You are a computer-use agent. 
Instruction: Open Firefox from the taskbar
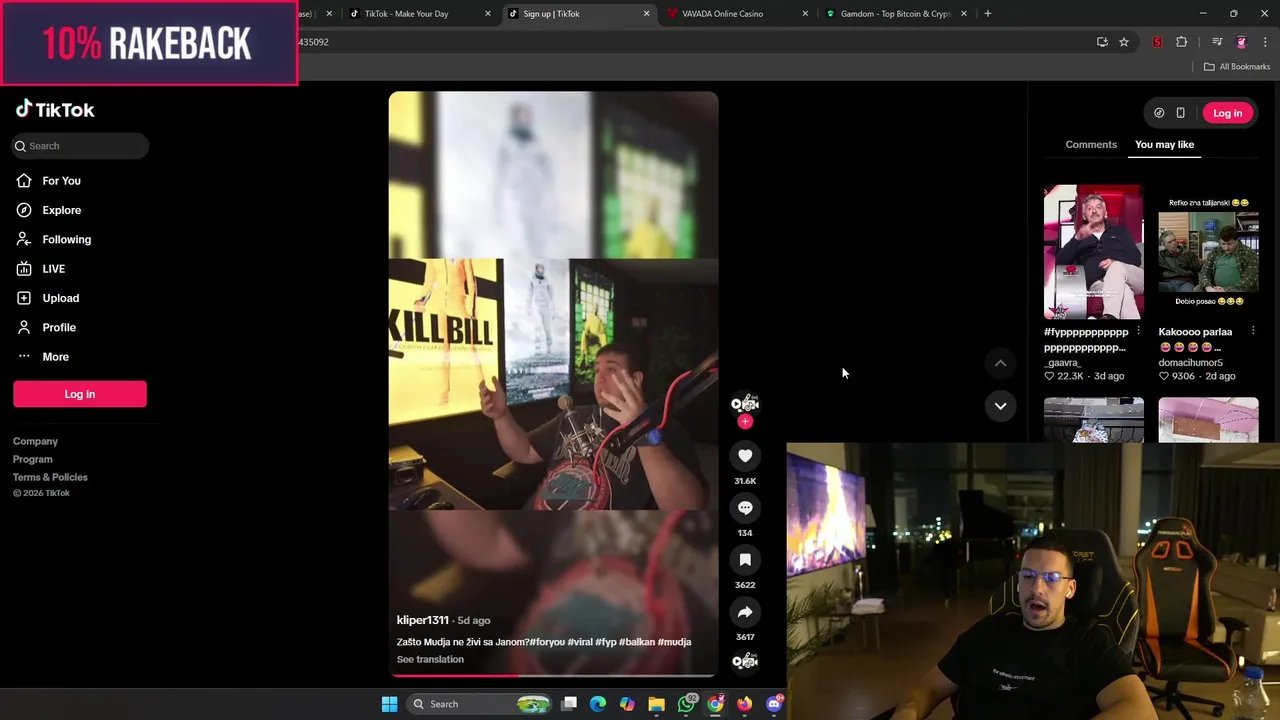tap(744, 704)
